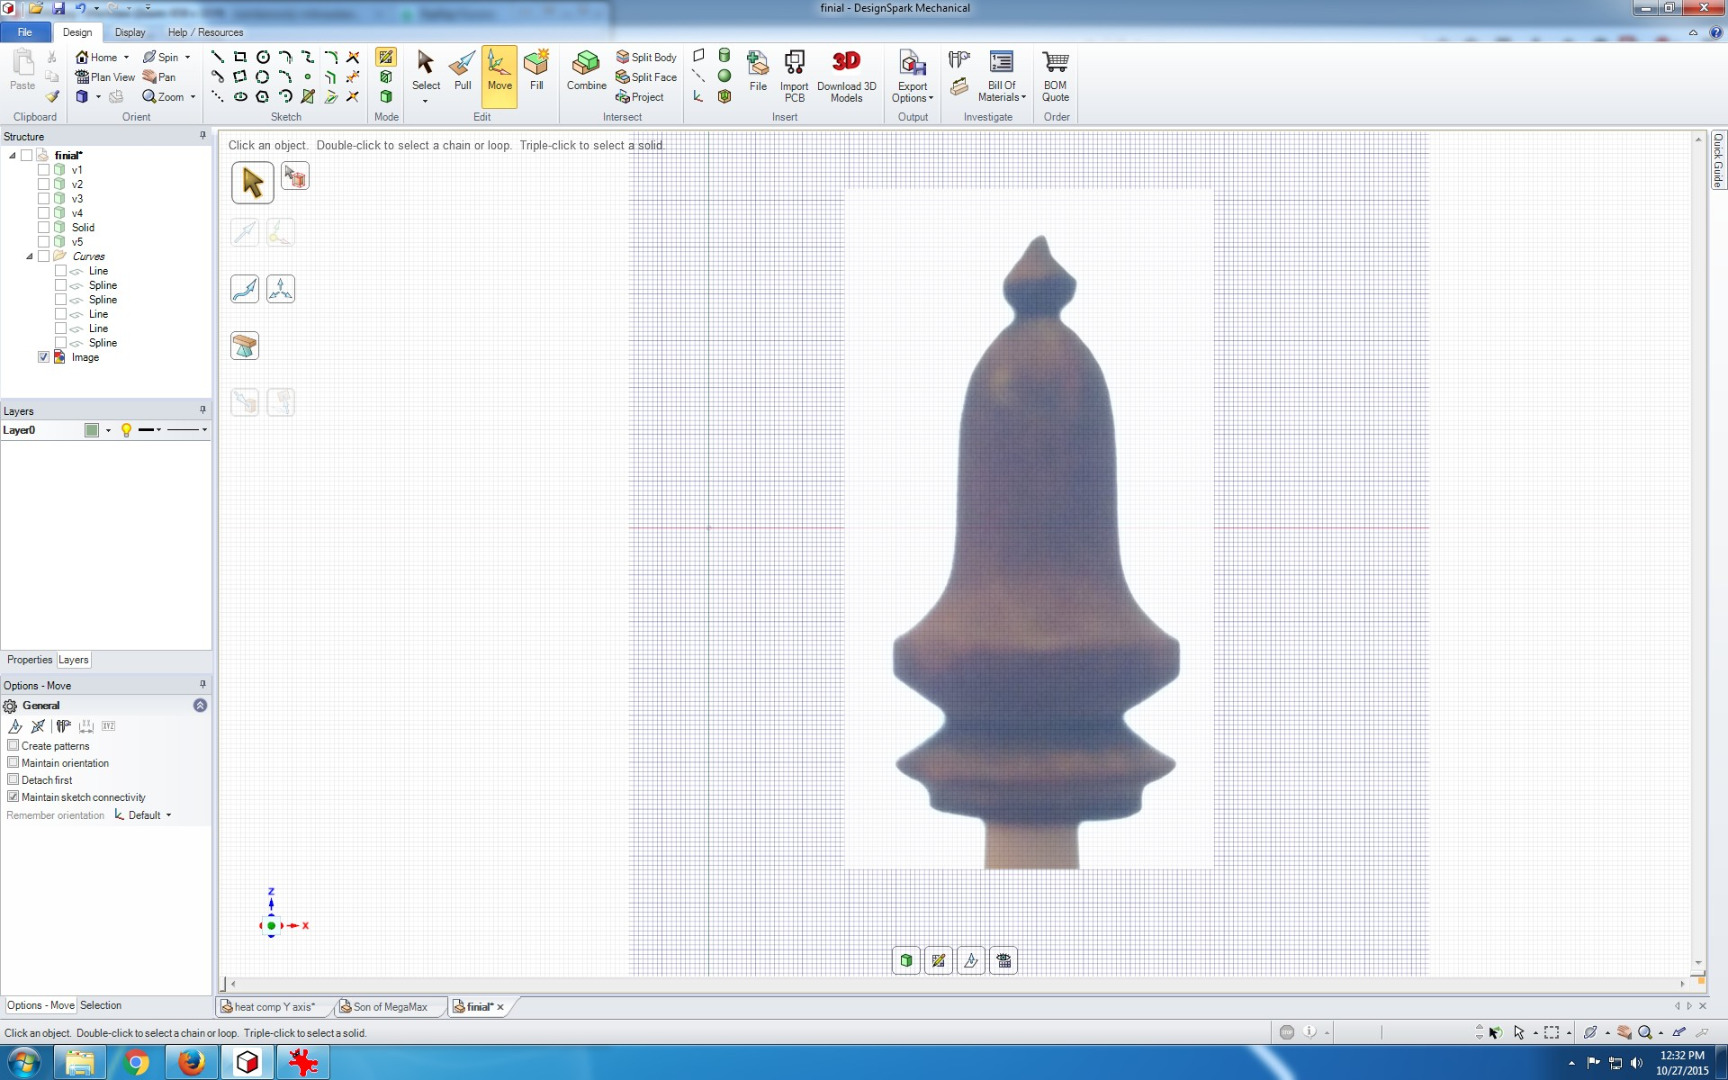Collapse the Curves folder
This screenshot has width=1728, height=1080.
[x=29, y=256]
